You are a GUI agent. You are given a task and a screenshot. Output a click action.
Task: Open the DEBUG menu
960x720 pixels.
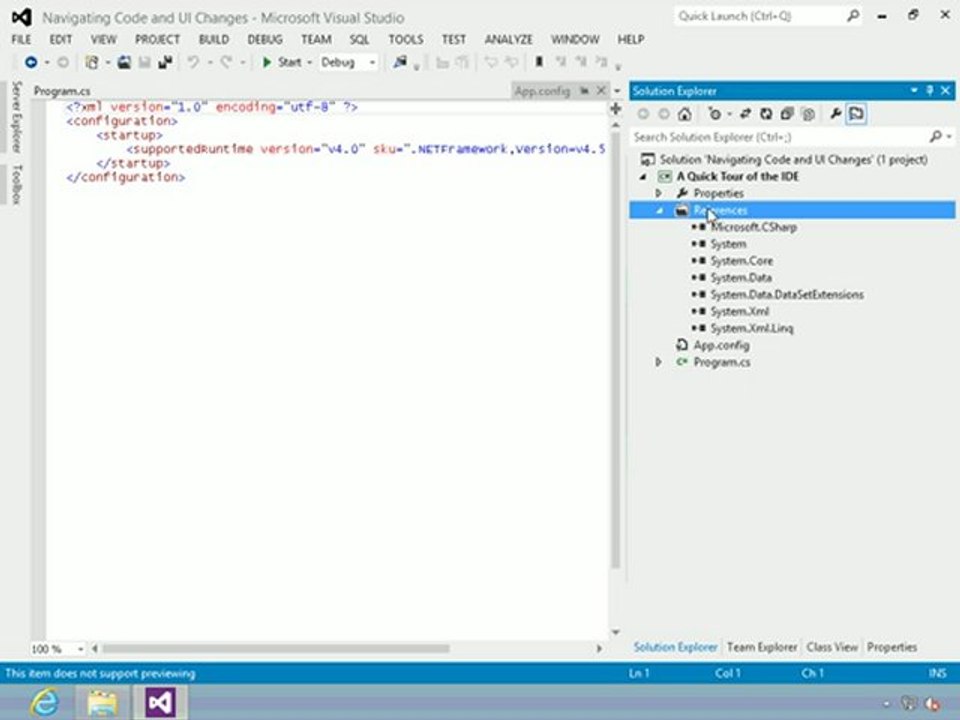(264, 39)
